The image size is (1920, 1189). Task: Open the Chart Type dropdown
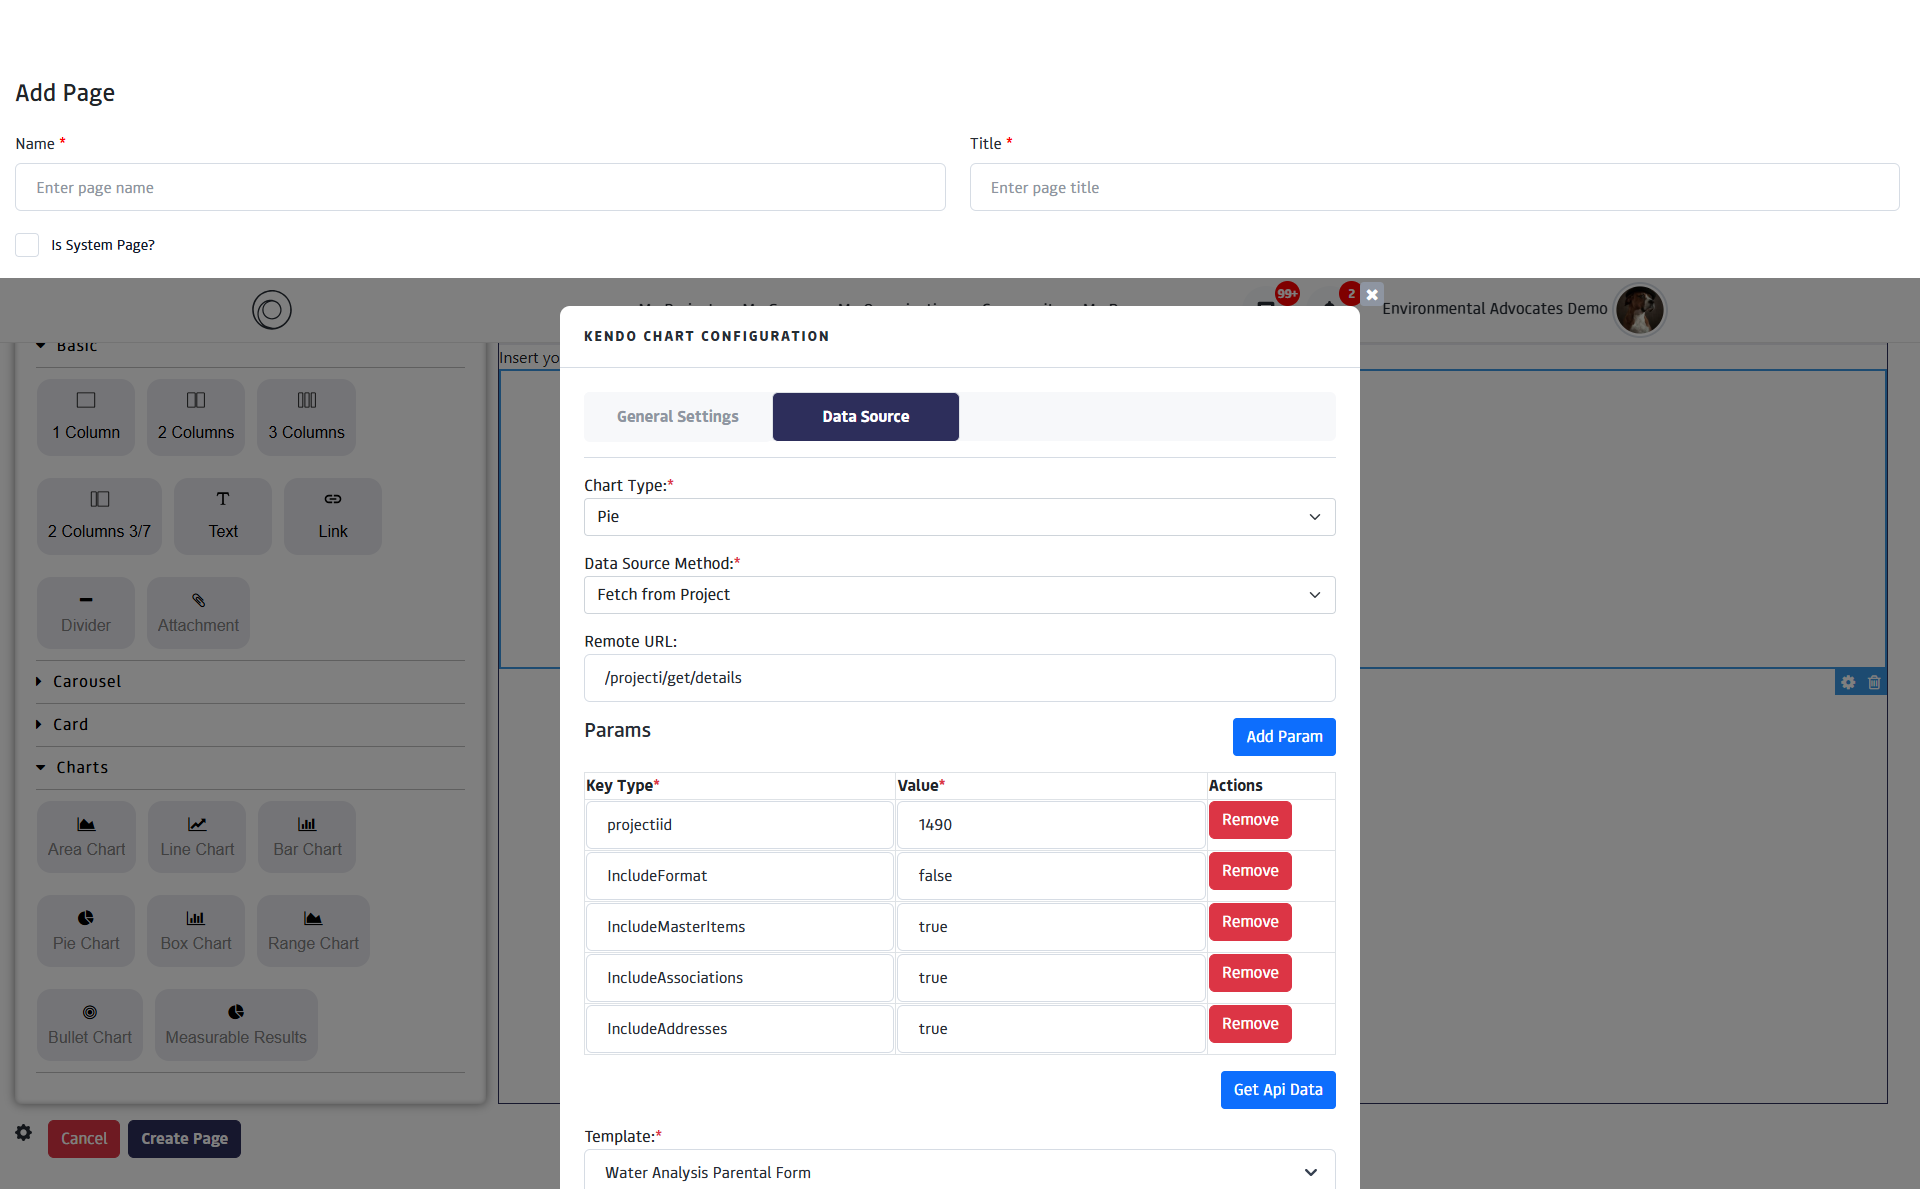pos(959,517)
